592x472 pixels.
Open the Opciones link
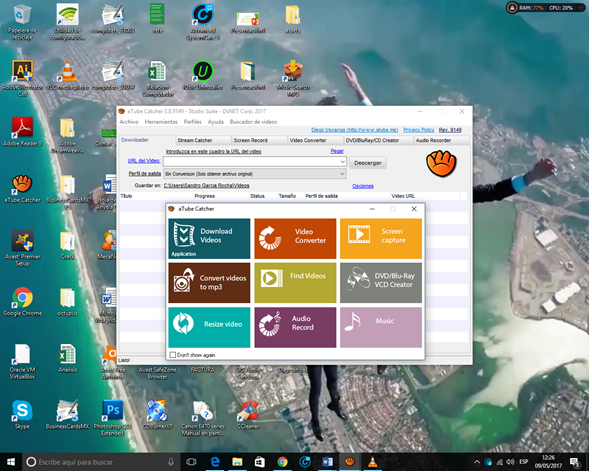click(364, 187)
